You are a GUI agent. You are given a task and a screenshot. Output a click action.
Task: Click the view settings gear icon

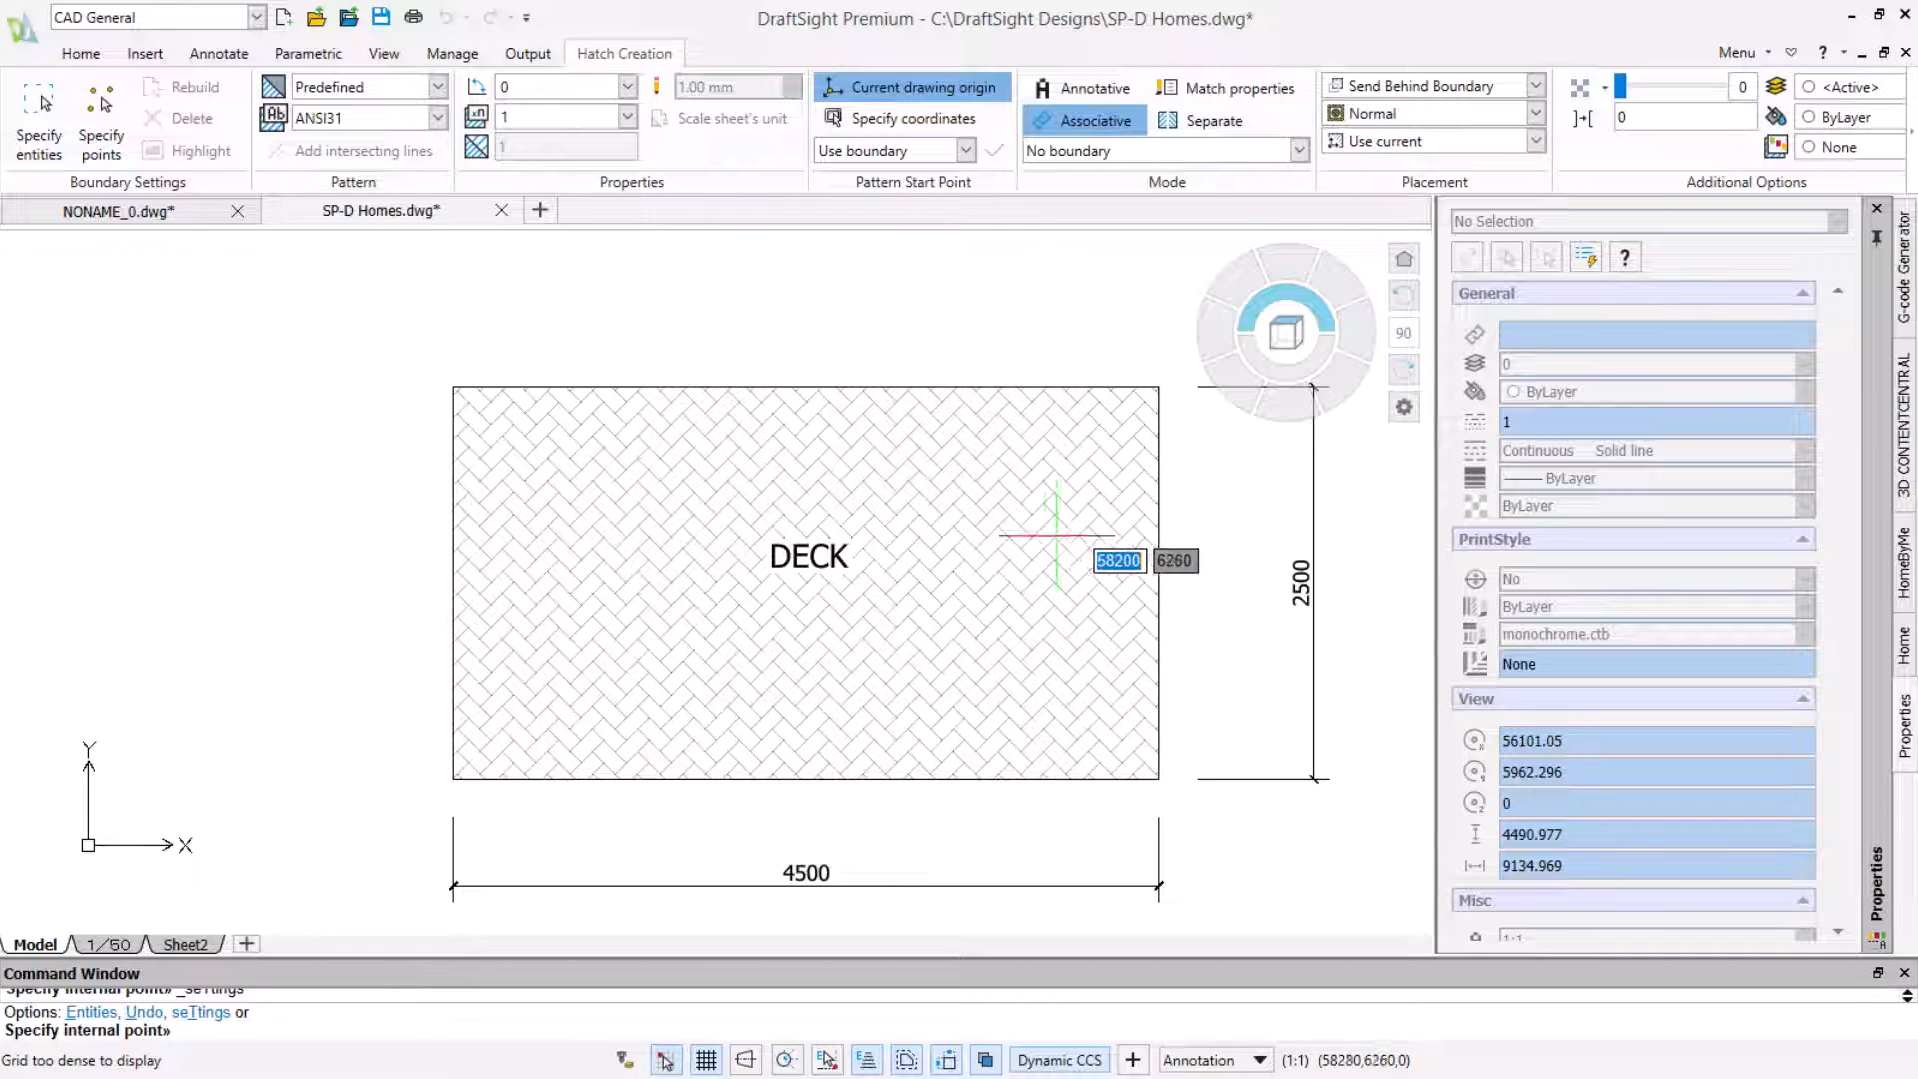(x=1404, y=407)
